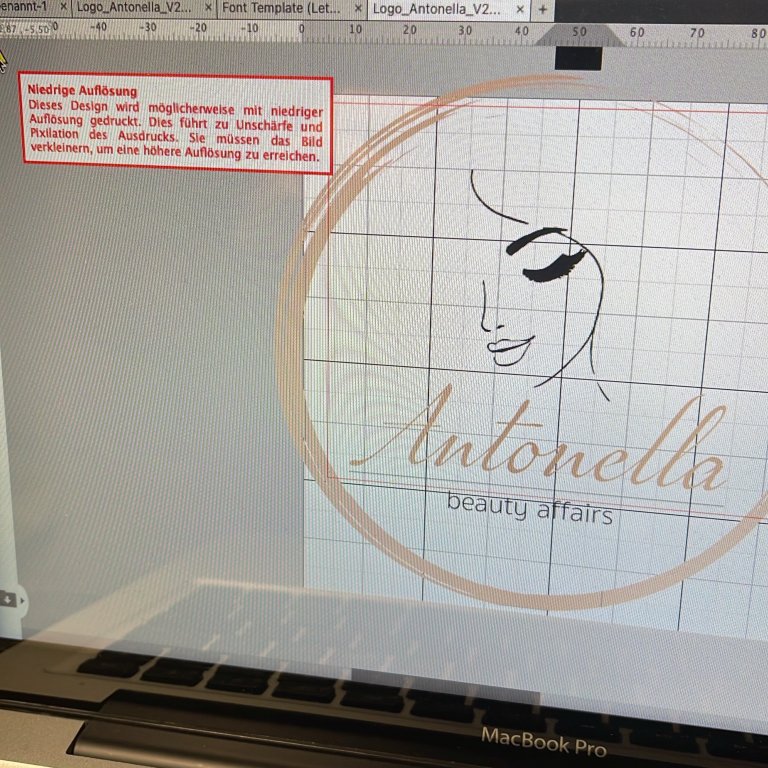Click the coordinate readout beside the ruler
The width and height of the screenshot is (768, 768).
click(x=26, y=30)
